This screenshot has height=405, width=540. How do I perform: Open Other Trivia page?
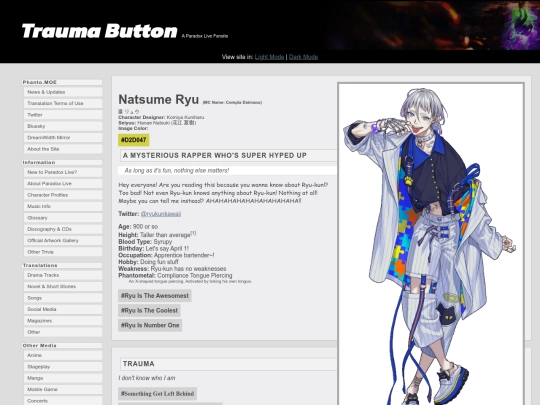coord(63,252)
